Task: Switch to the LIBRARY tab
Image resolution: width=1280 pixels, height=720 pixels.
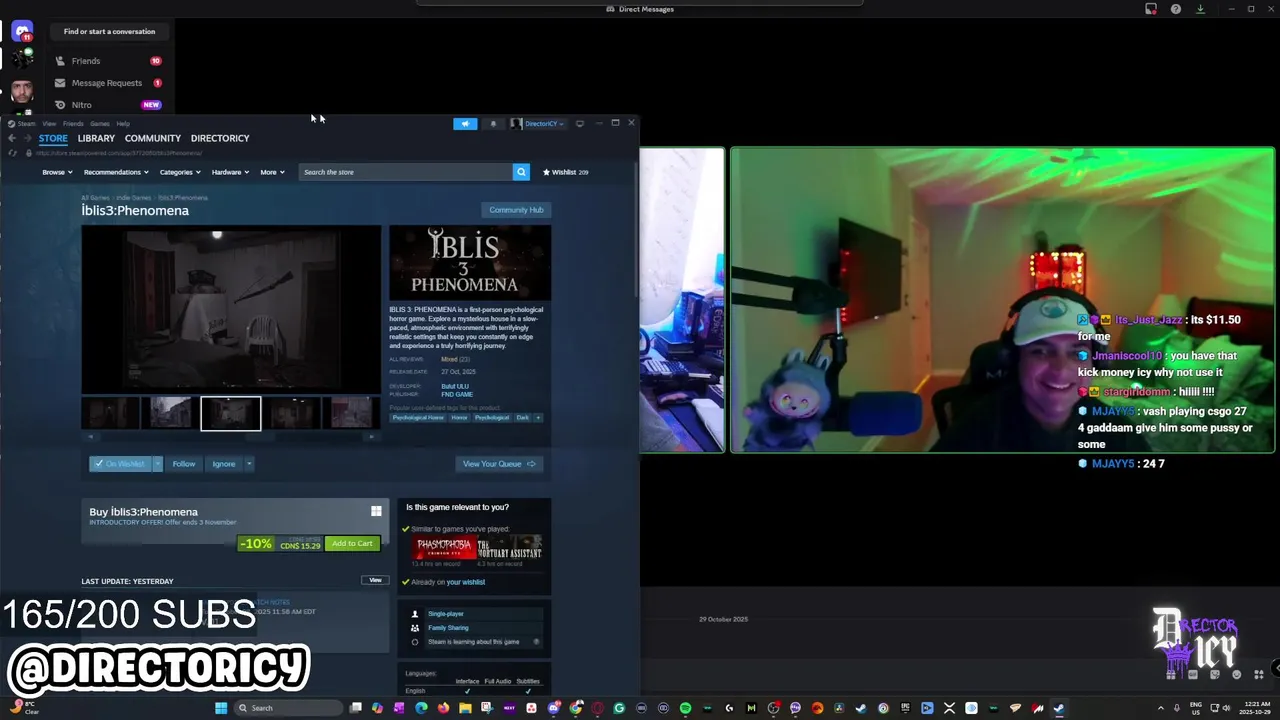Action: (x=96, y=138)
